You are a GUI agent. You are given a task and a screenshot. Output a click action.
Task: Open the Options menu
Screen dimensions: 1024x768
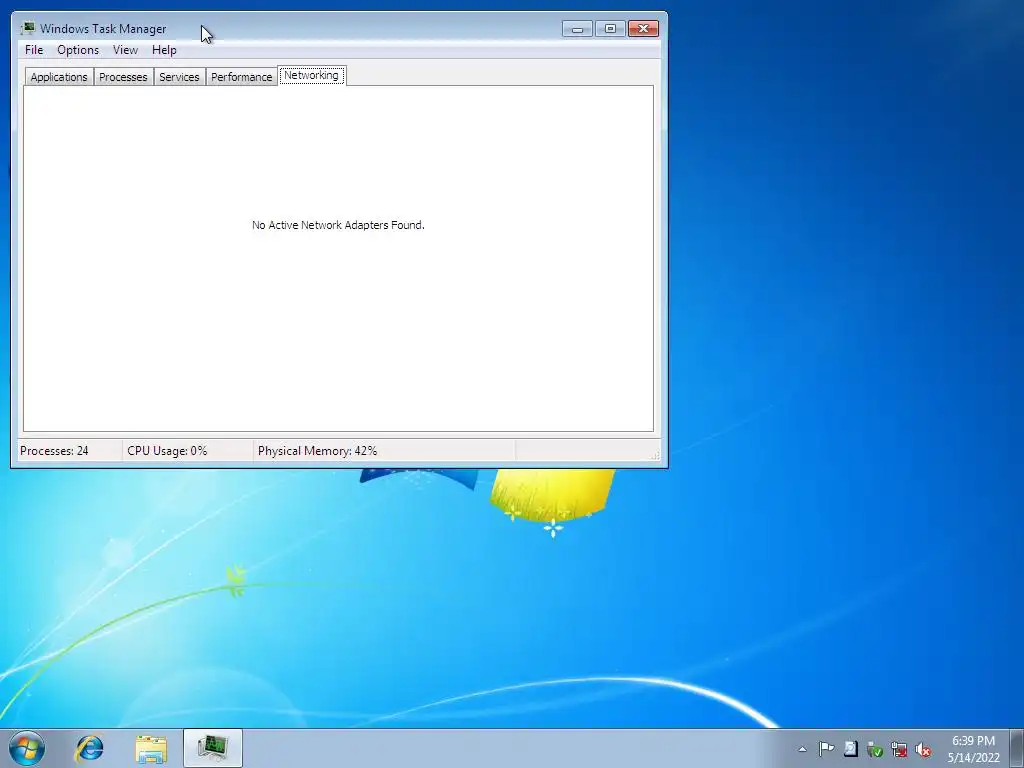[78, 50]
